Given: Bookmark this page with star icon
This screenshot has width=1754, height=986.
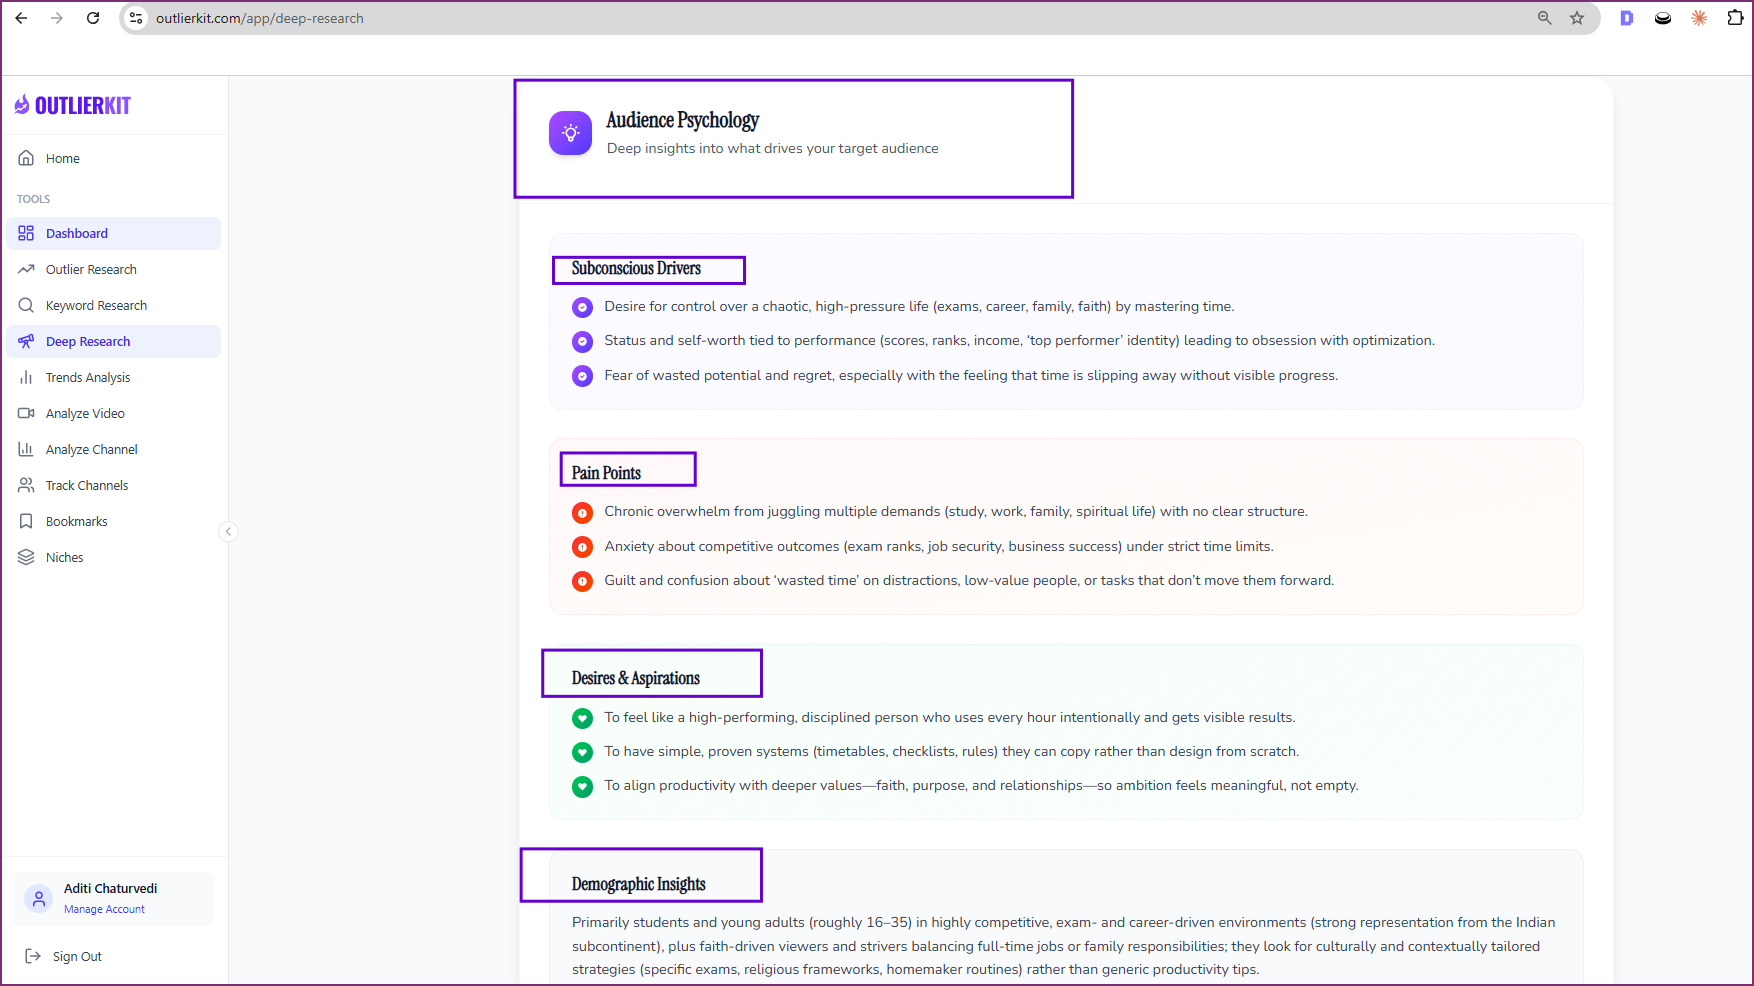Looking at the screenshot, I should [1577, 18].
